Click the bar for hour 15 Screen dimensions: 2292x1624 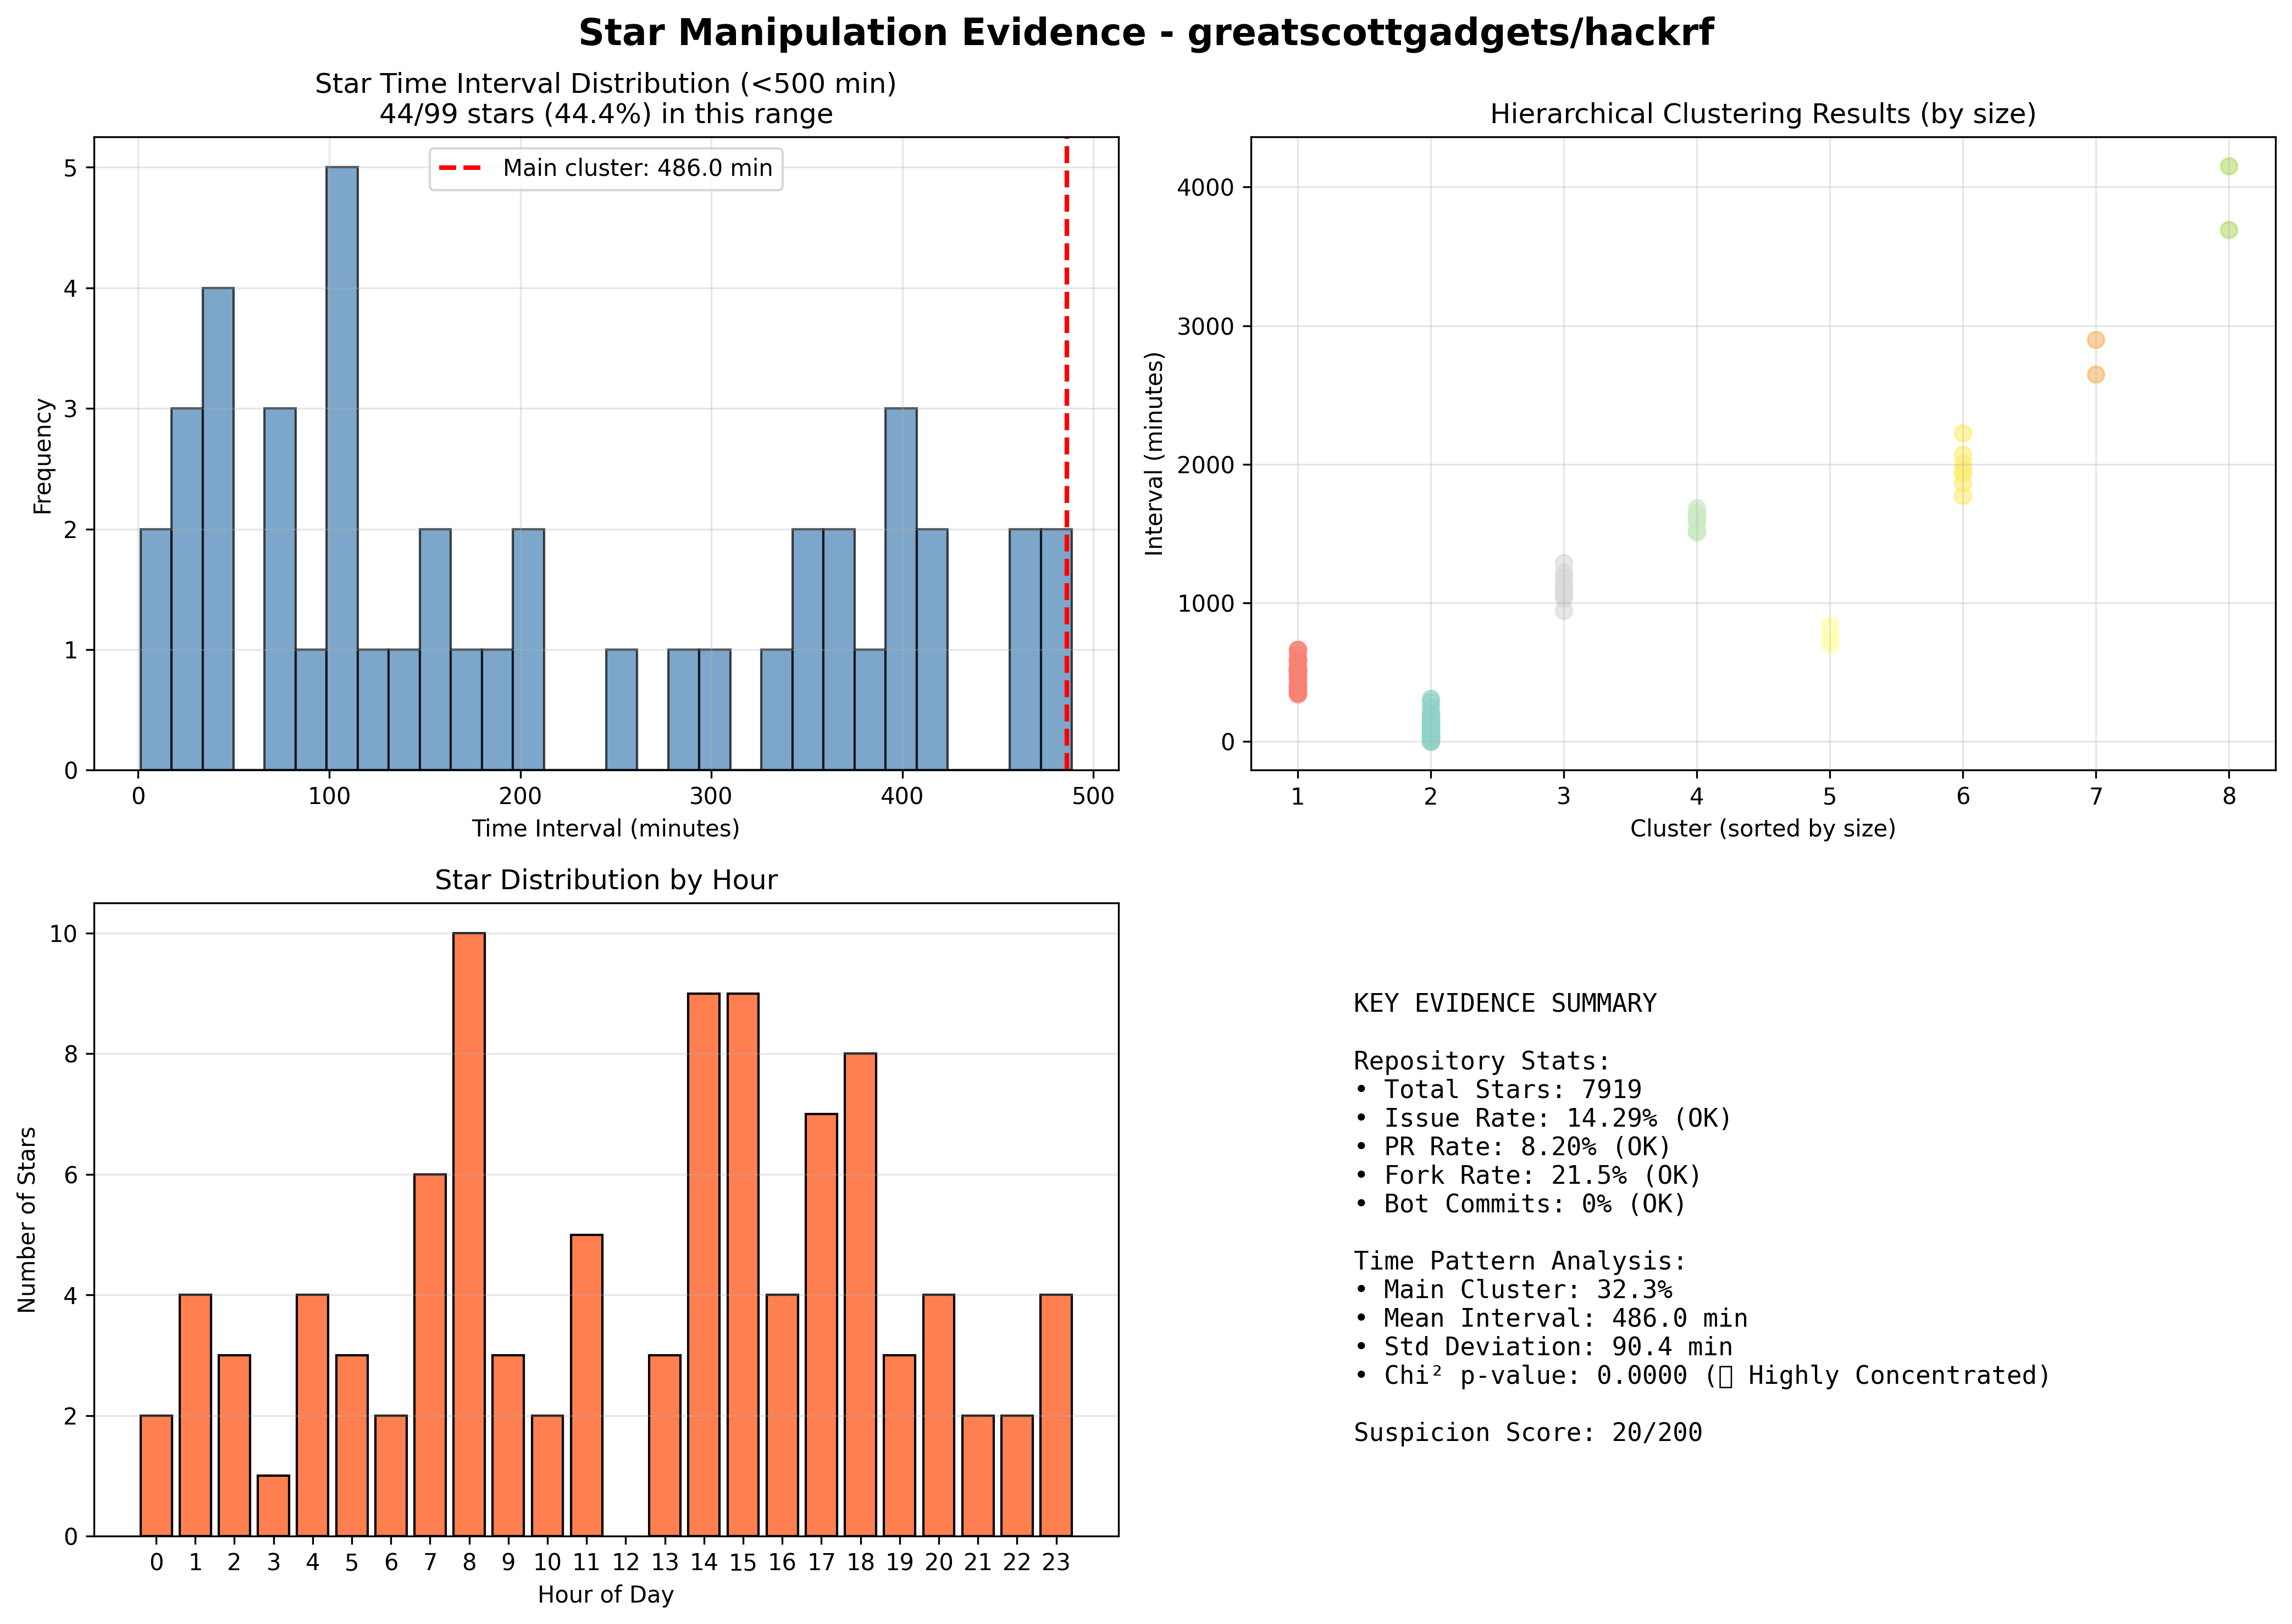(743, 1264)
